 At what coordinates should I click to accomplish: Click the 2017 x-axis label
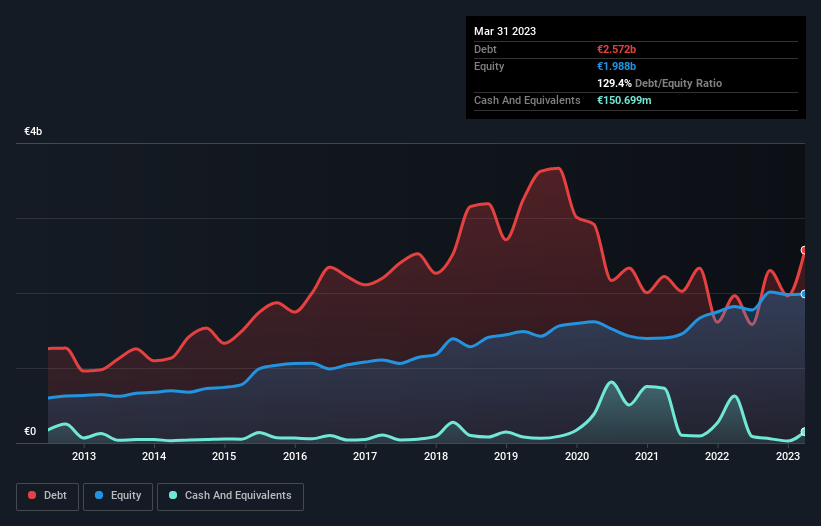[365, 456]
